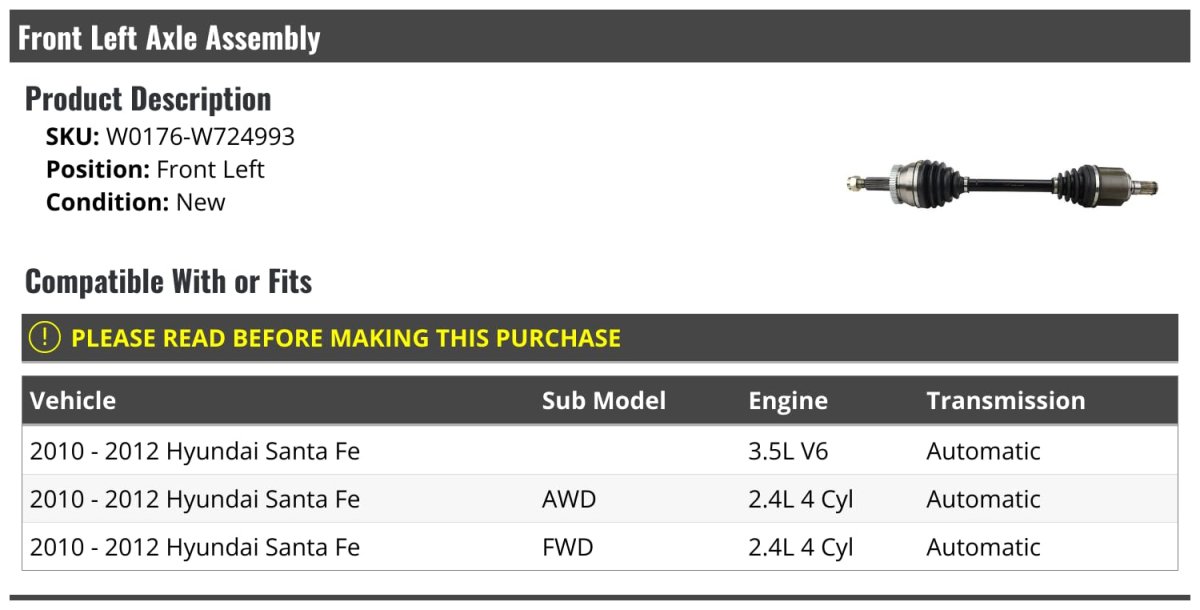Viewport: 1200px width, 610px height.
Task: Click the Product Description heading
Action: [148, 99]
